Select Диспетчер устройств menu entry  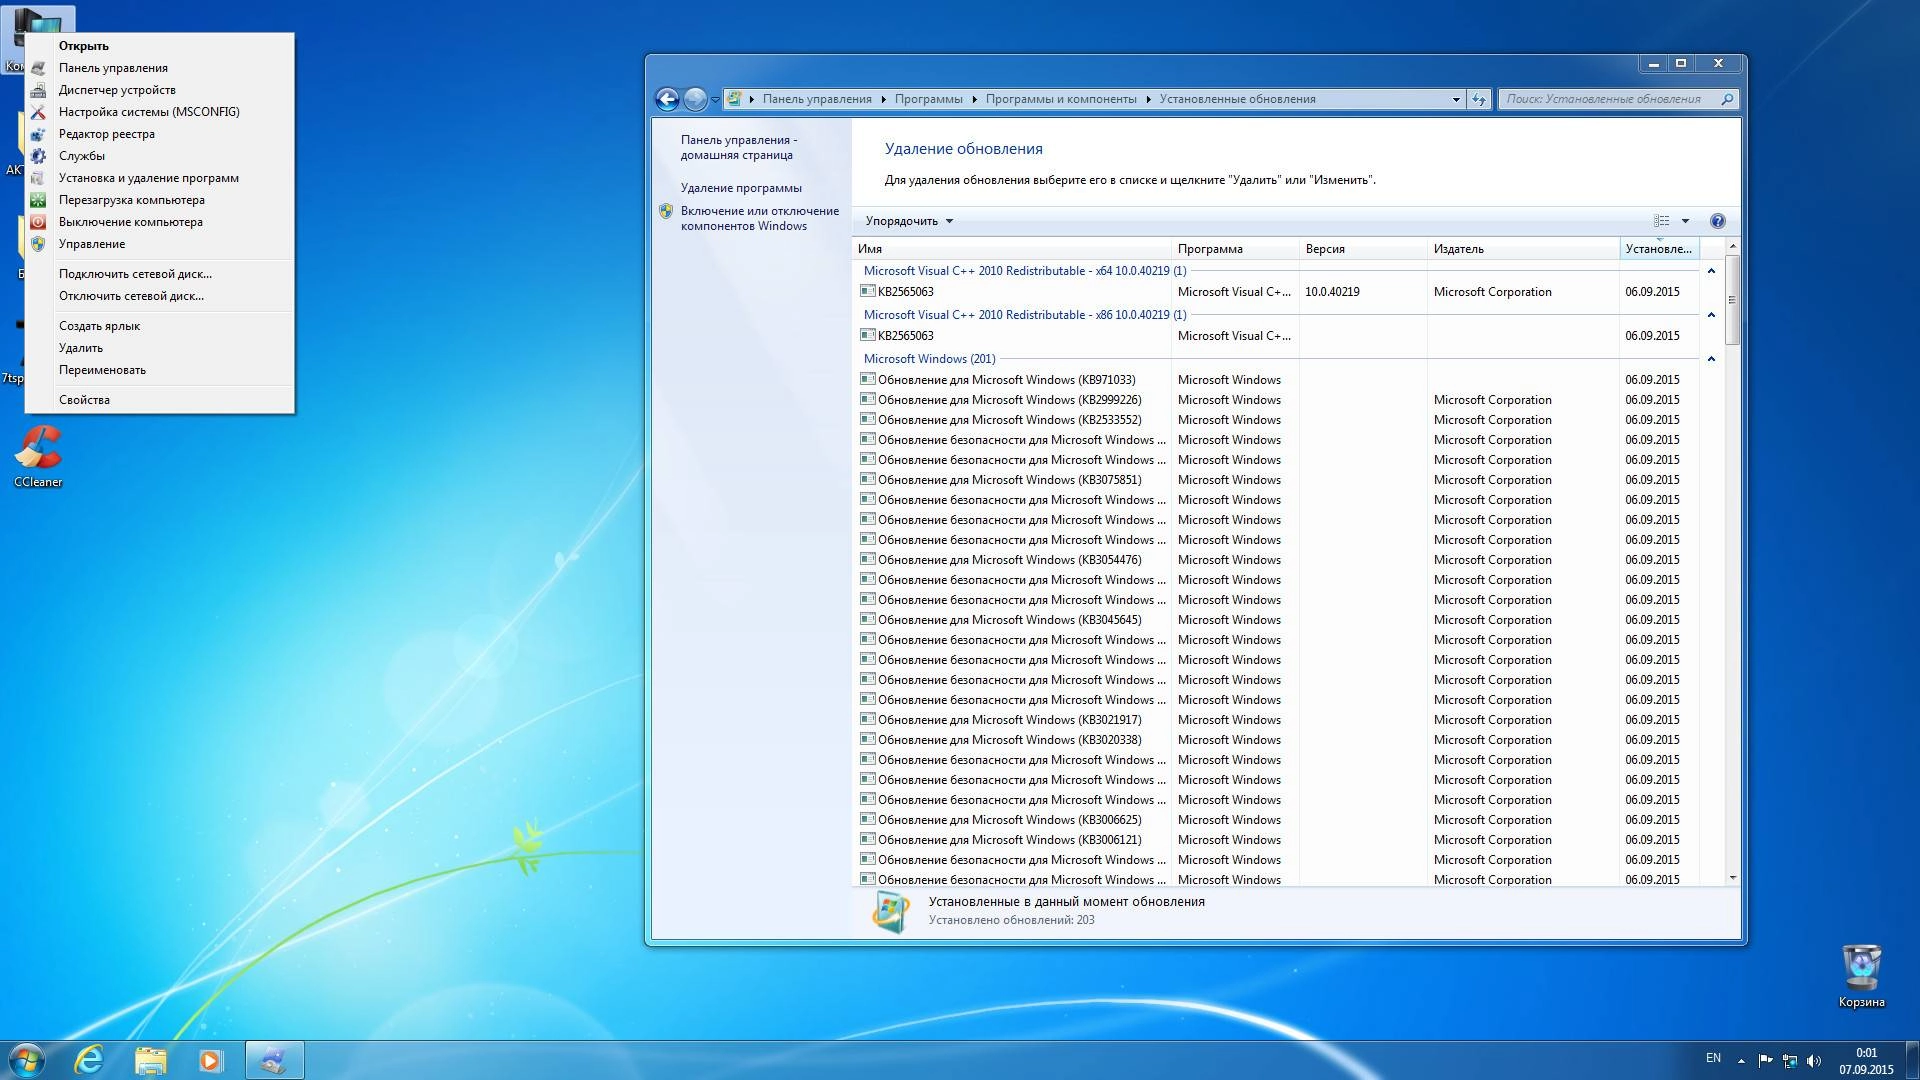[160, 90]
